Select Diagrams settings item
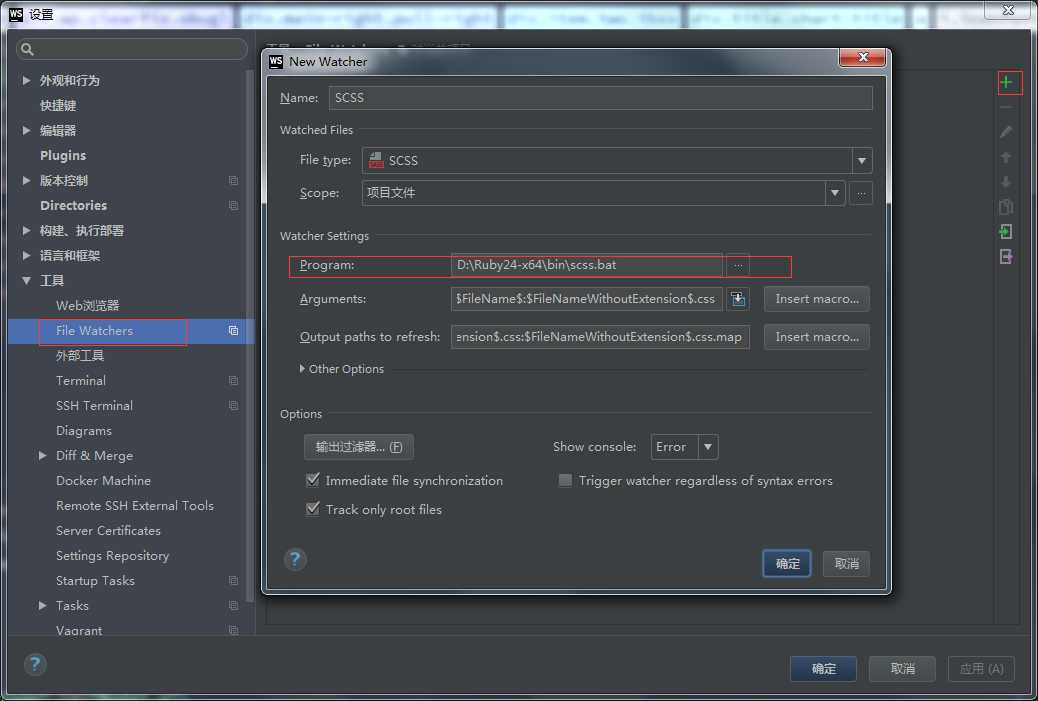The image size is (1038, 701). coord(84,430)
